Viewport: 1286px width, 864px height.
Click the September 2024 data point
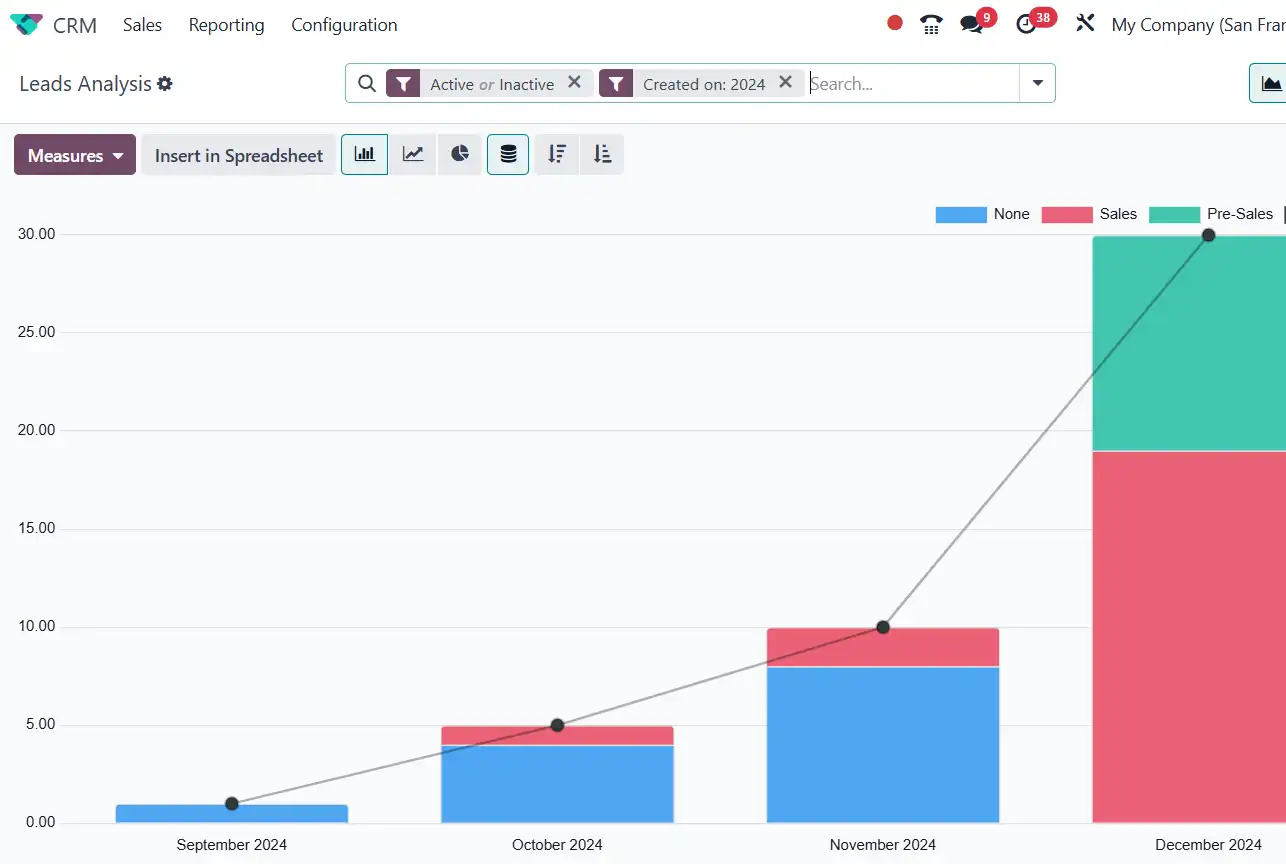tap(232, 803)
